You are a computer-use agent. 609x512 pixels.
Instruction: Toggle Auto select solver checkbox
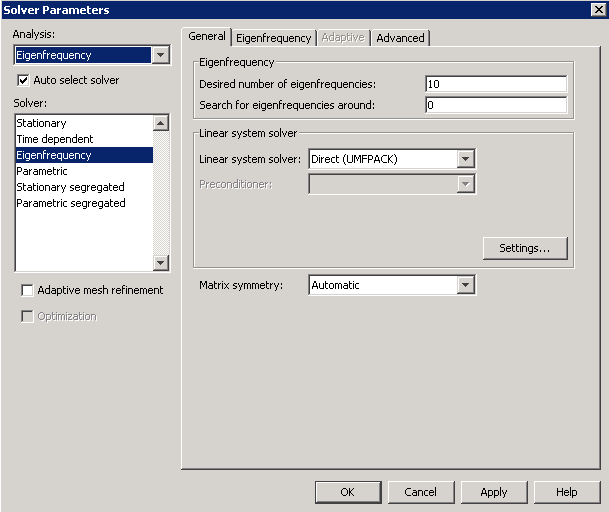click(23, 80)
